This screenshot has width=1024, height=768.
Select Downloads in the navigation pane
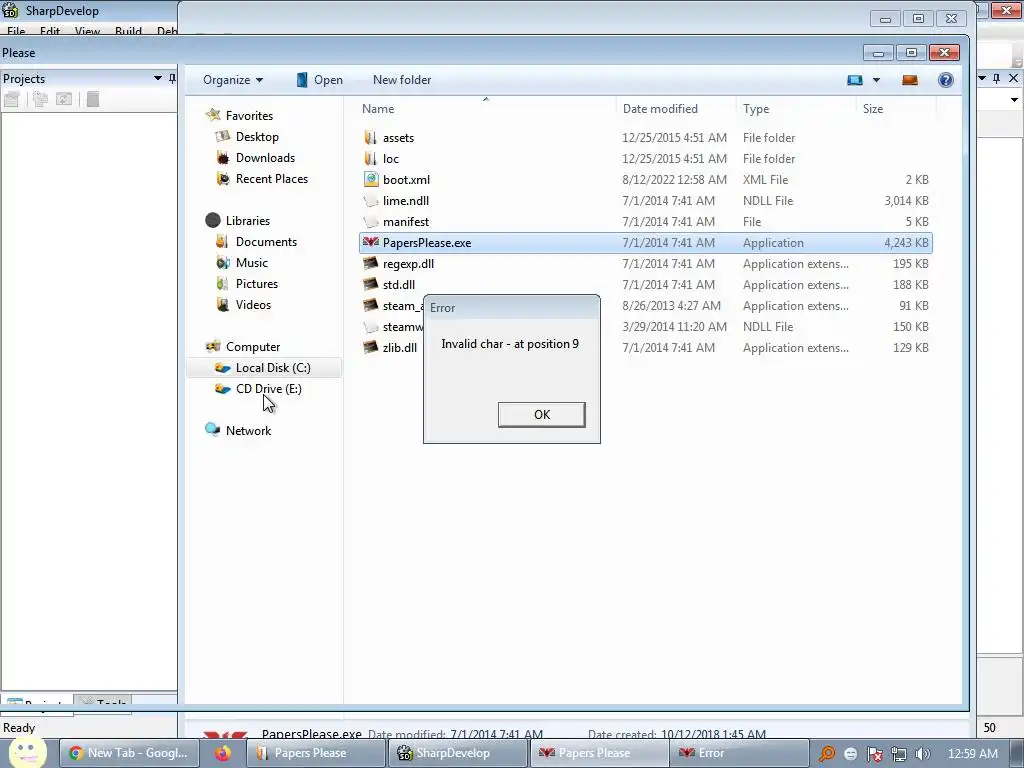[x=265, y=157]
